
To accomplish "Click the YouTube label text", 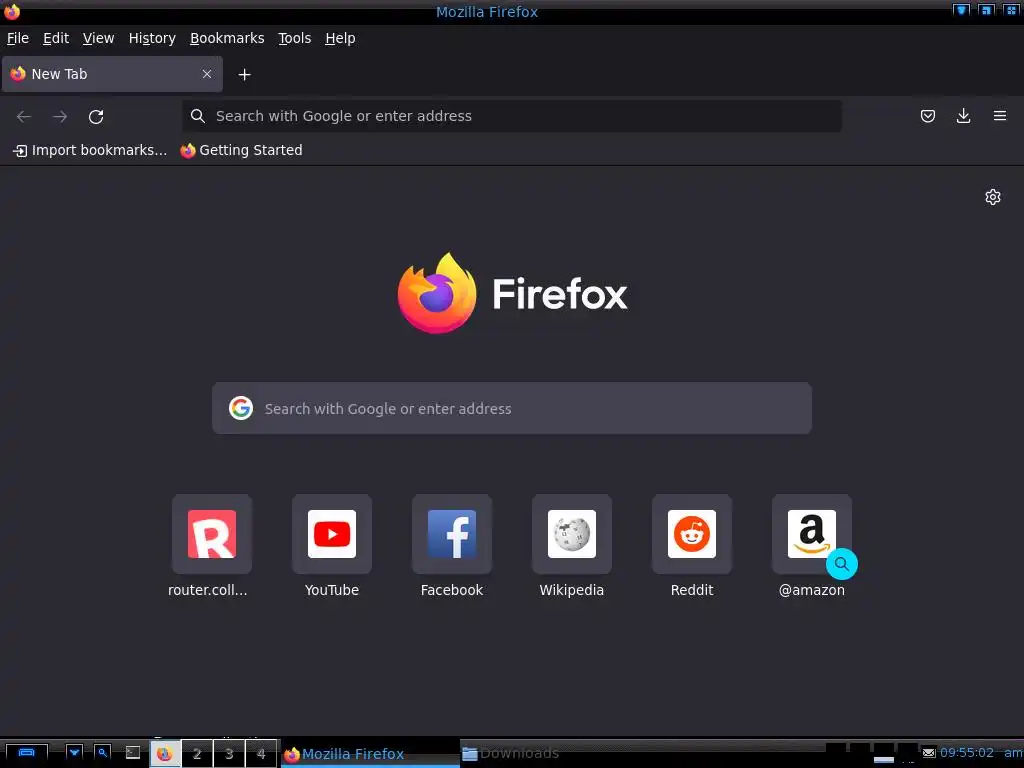I will point(332,590).
